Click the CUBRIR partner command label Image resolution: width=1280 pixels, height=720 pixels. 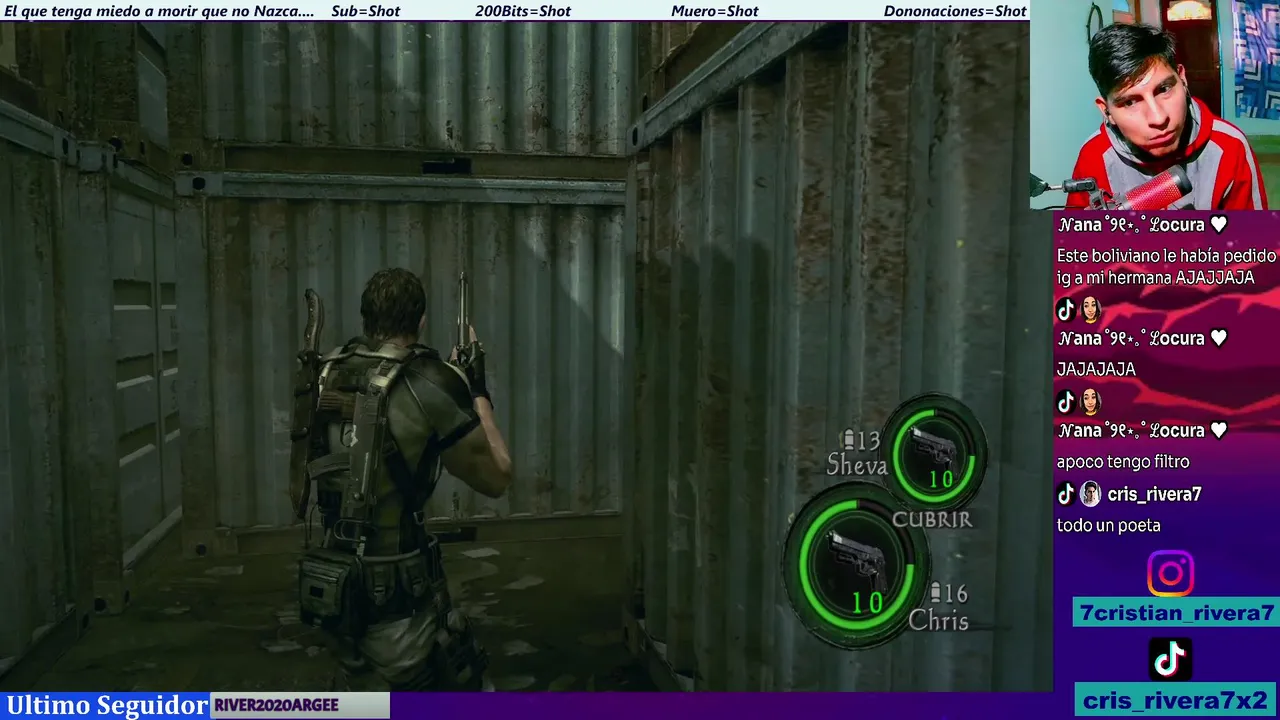pos(931,519)
